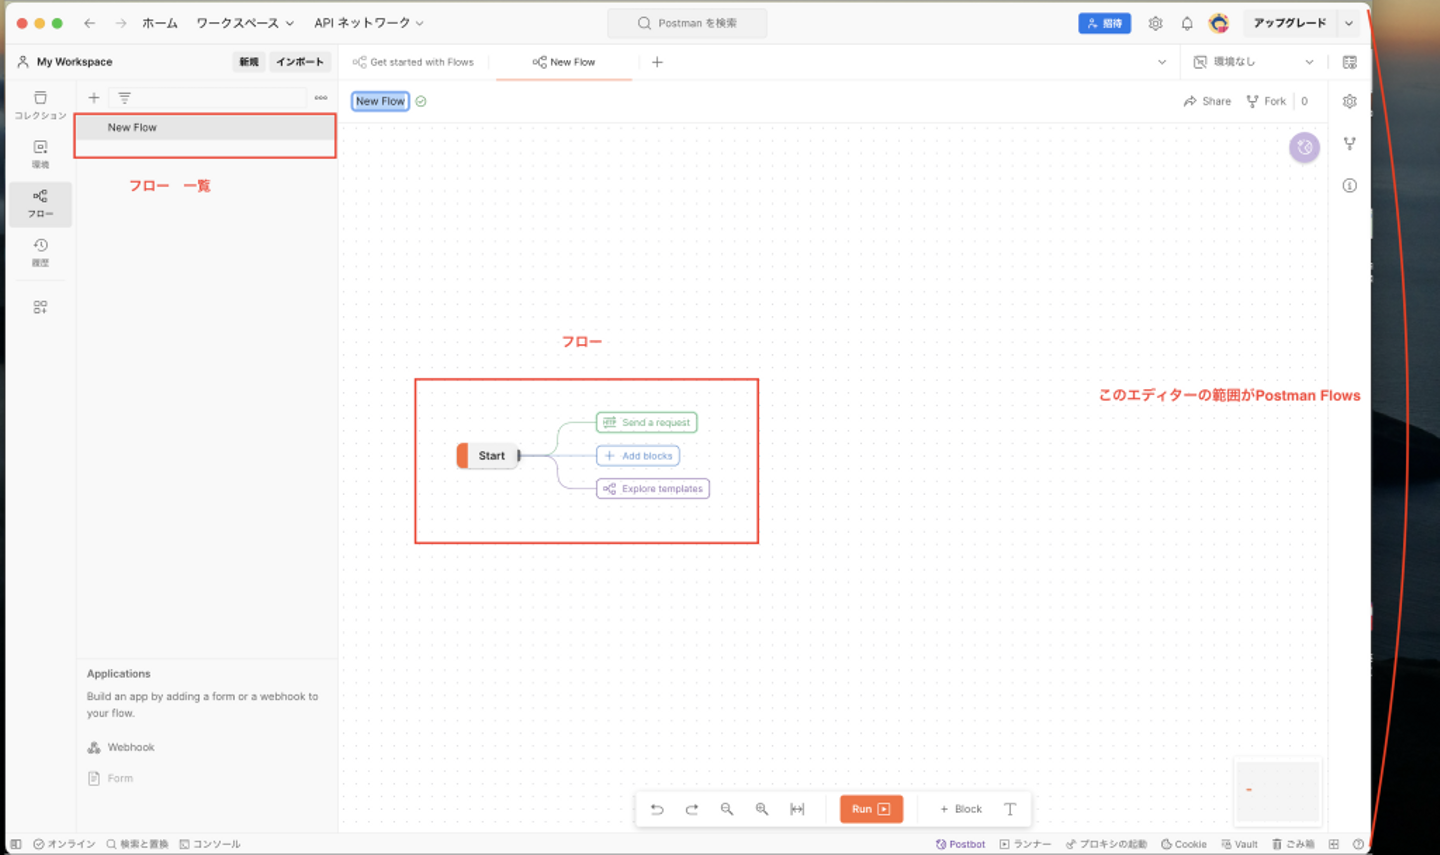1440x855 pixels.
Task: Open the ホーム page
Action: pos(160,23)
